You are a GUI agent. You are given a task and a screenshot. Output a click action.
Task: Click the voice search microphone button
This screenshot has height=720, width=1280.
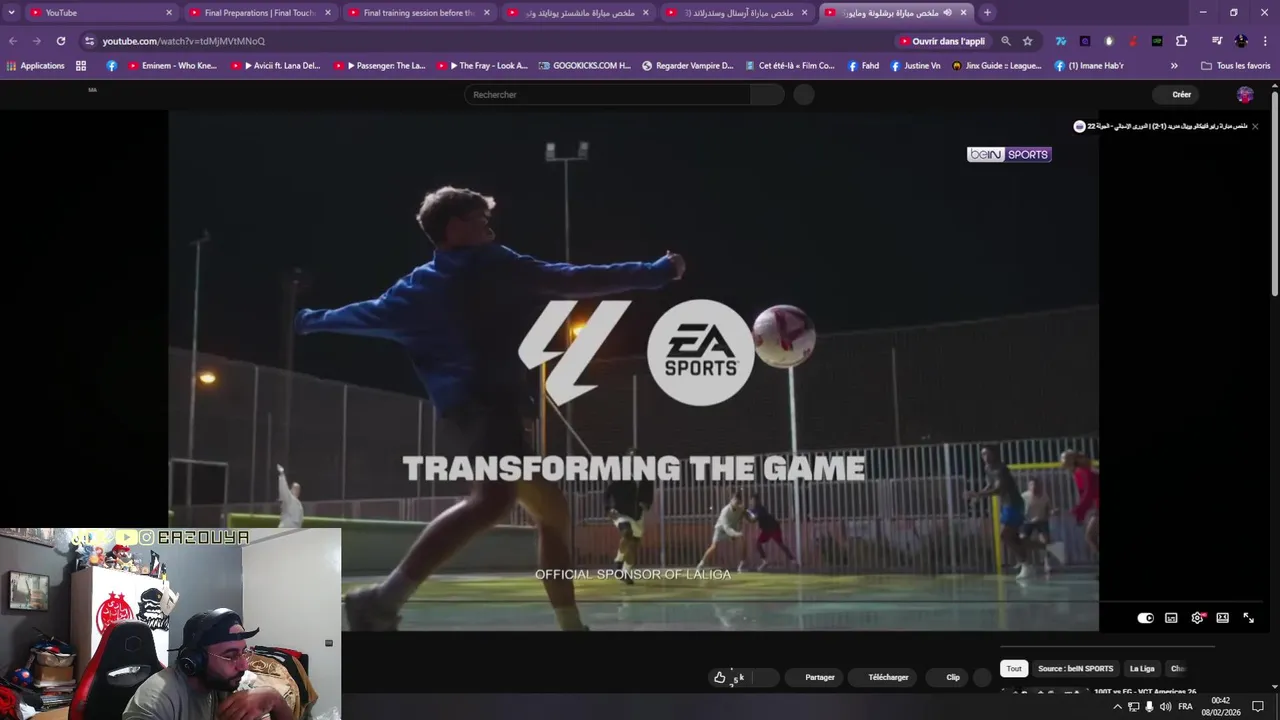point(804,94)
